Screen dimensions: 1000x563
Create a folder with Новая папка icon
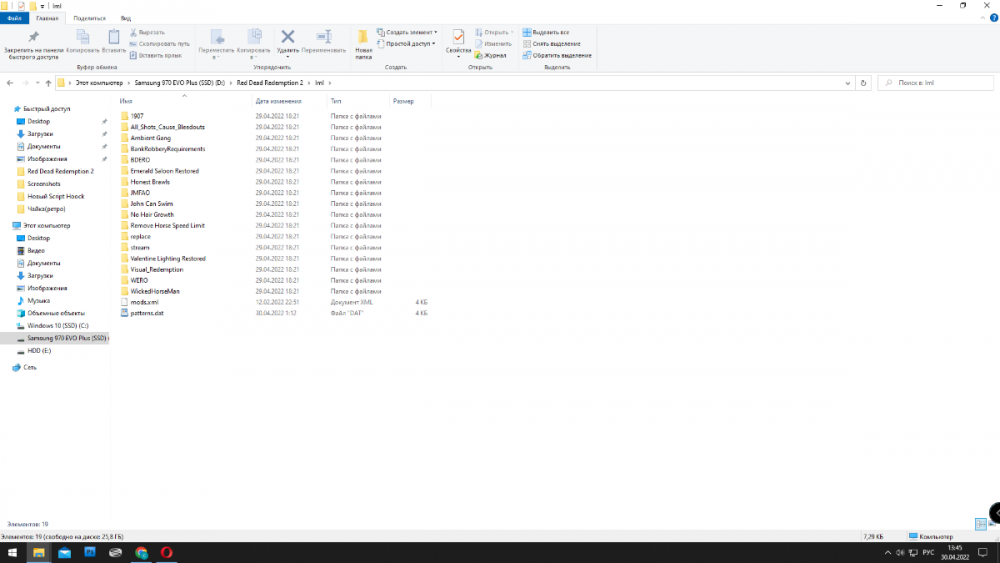point(363,38)
